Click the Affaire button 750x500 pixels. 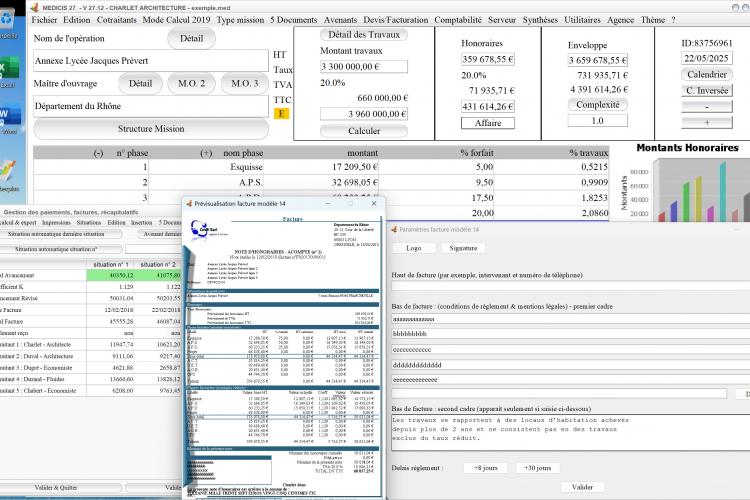coord(488,123)
